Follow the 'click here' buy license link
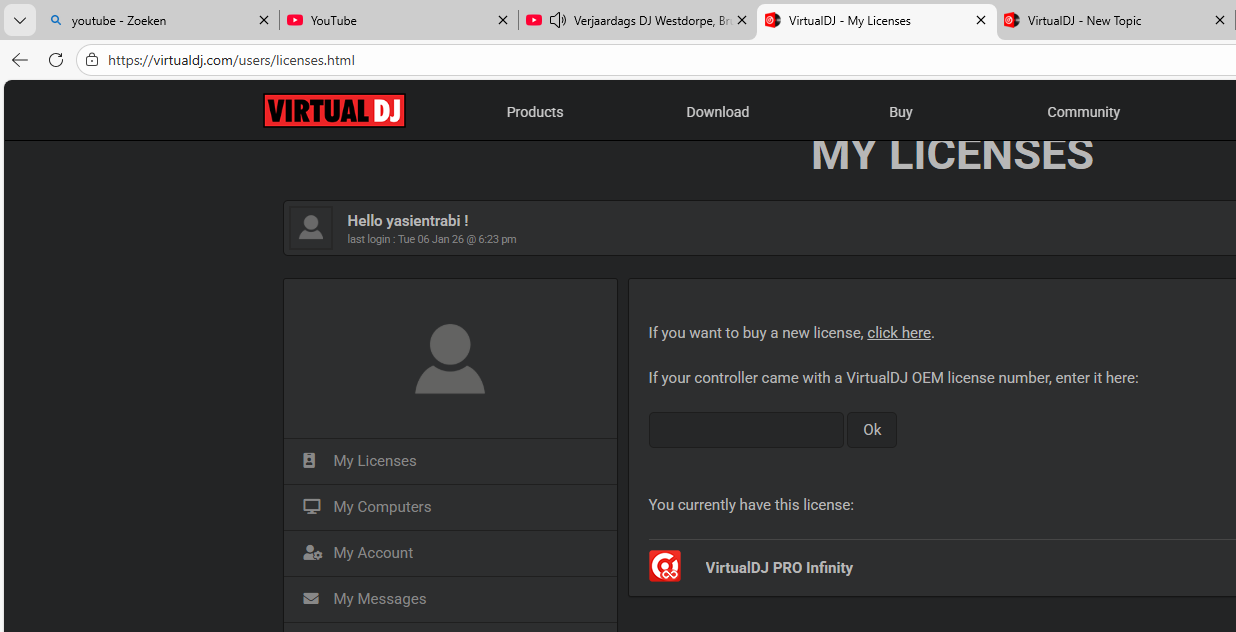Image resolution: width=1236 pixels, height=632 pixels. click(898, 333)
